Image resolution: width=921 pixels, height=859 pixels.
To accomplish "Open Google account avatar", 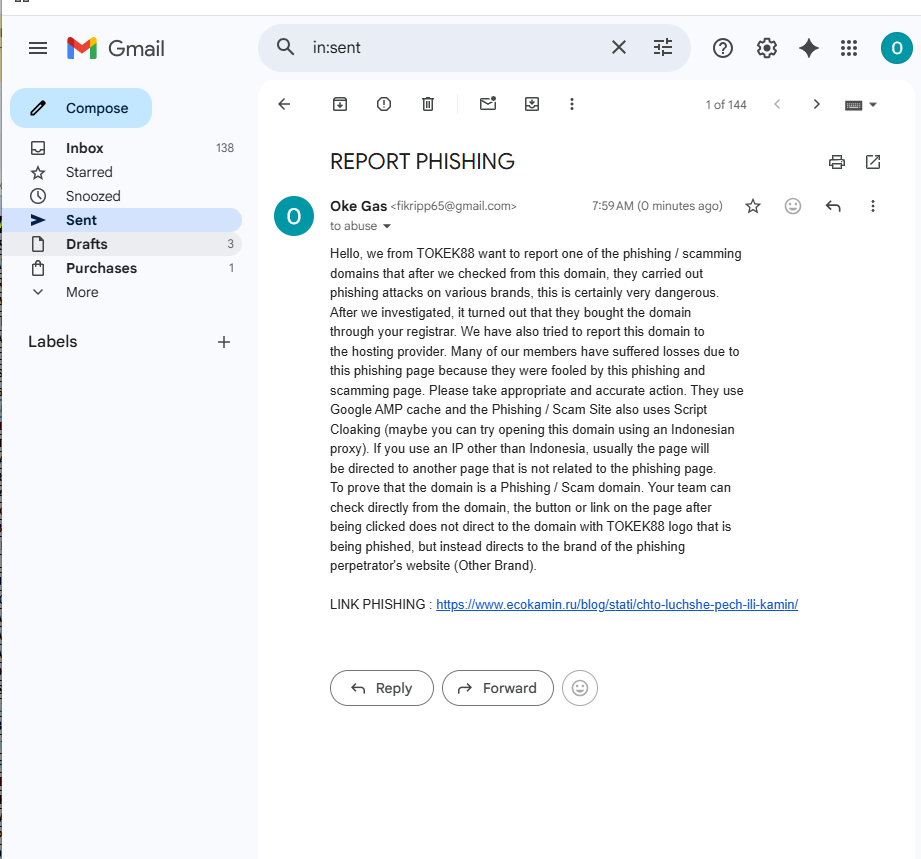I will [x=896, y=48].
